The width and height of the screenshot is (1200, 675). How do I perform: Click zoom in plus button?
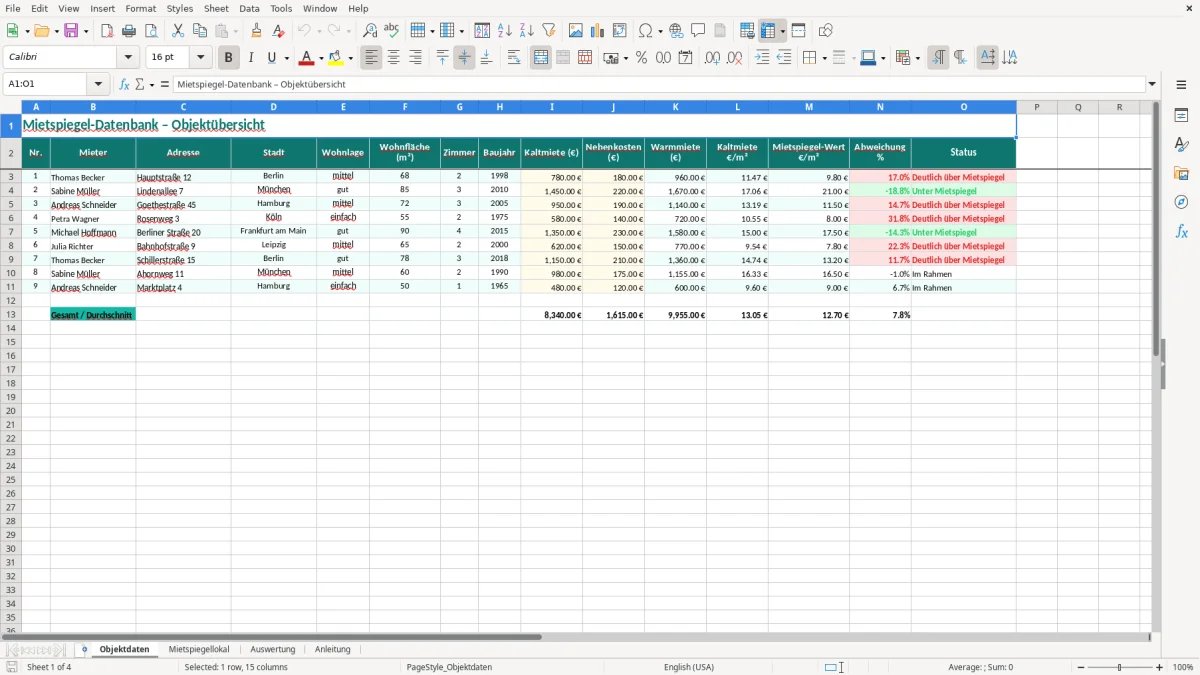coord(1160,667)
